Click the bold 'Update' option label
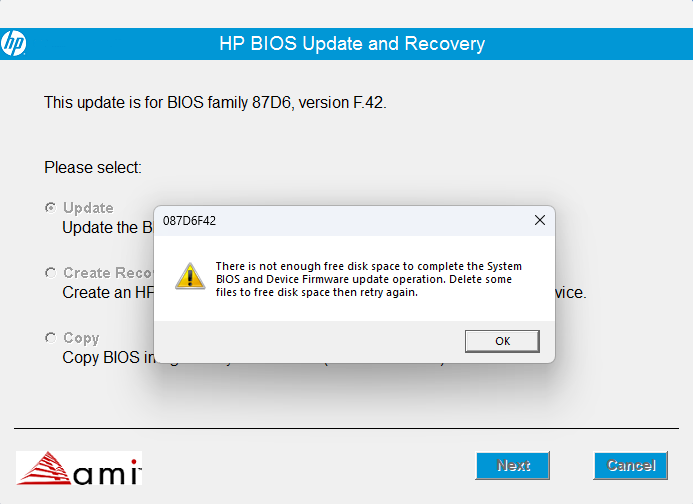This screenshot has height=504, width=693. [x=88, y=208]
